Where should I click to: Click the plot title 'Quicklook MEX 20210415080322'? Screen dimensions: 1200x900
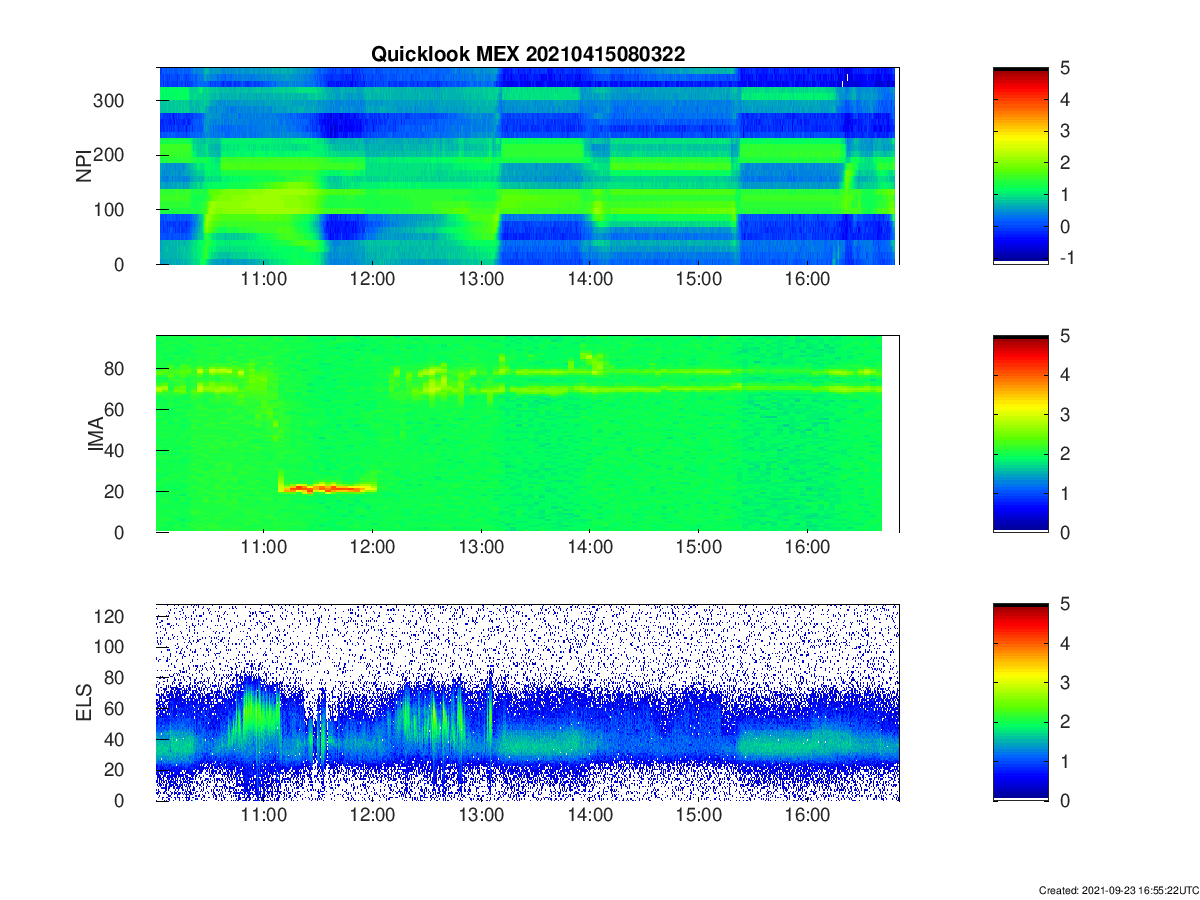[x=528, y=54]
